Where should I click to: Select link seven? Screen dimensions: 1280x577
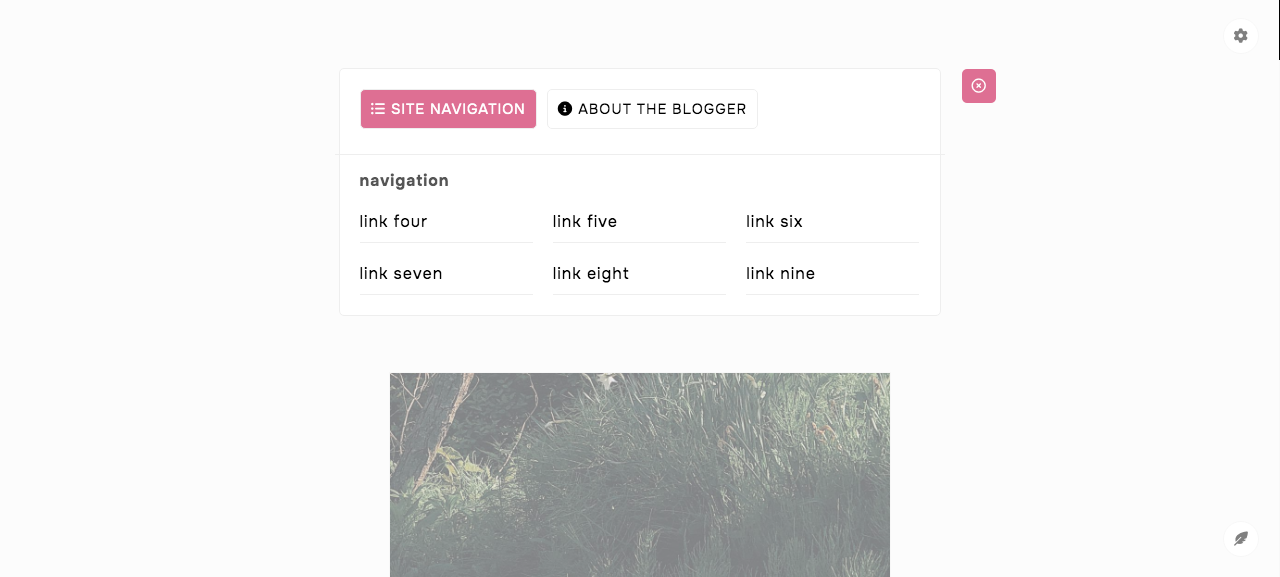[x=401, y=273]
